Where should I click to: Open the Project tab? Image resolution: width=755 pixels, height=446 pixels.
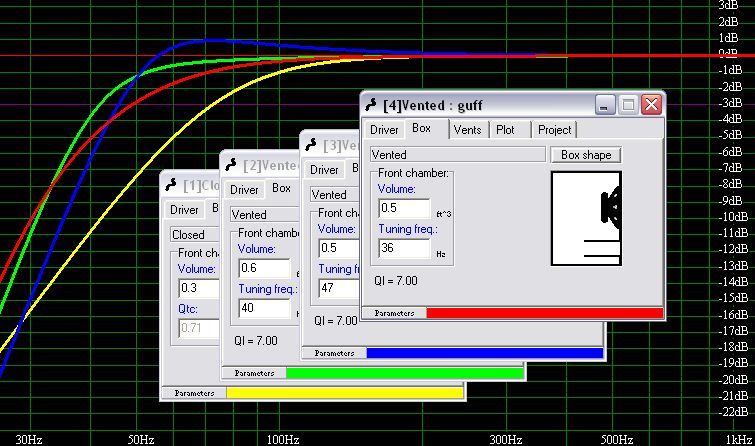554,130
